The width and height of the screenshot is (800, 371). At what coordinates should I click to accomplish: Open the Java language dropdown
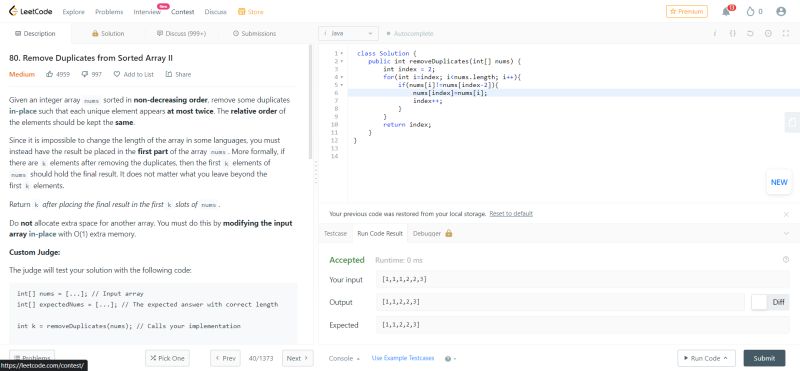348,34
